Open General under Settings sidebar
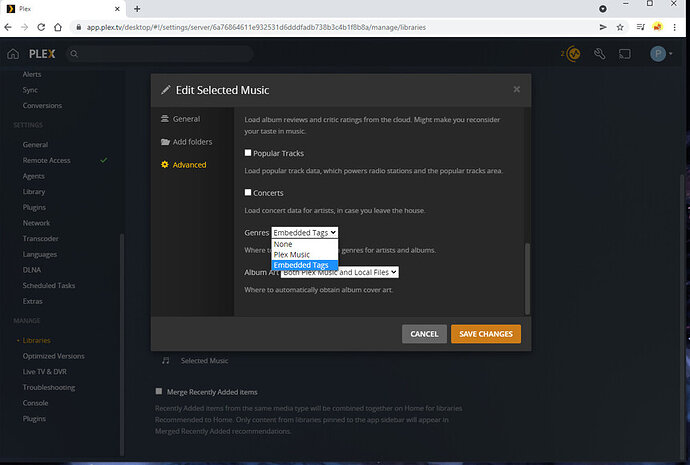The height and width of the screenshot is (465, 690). tap(35, 145)
